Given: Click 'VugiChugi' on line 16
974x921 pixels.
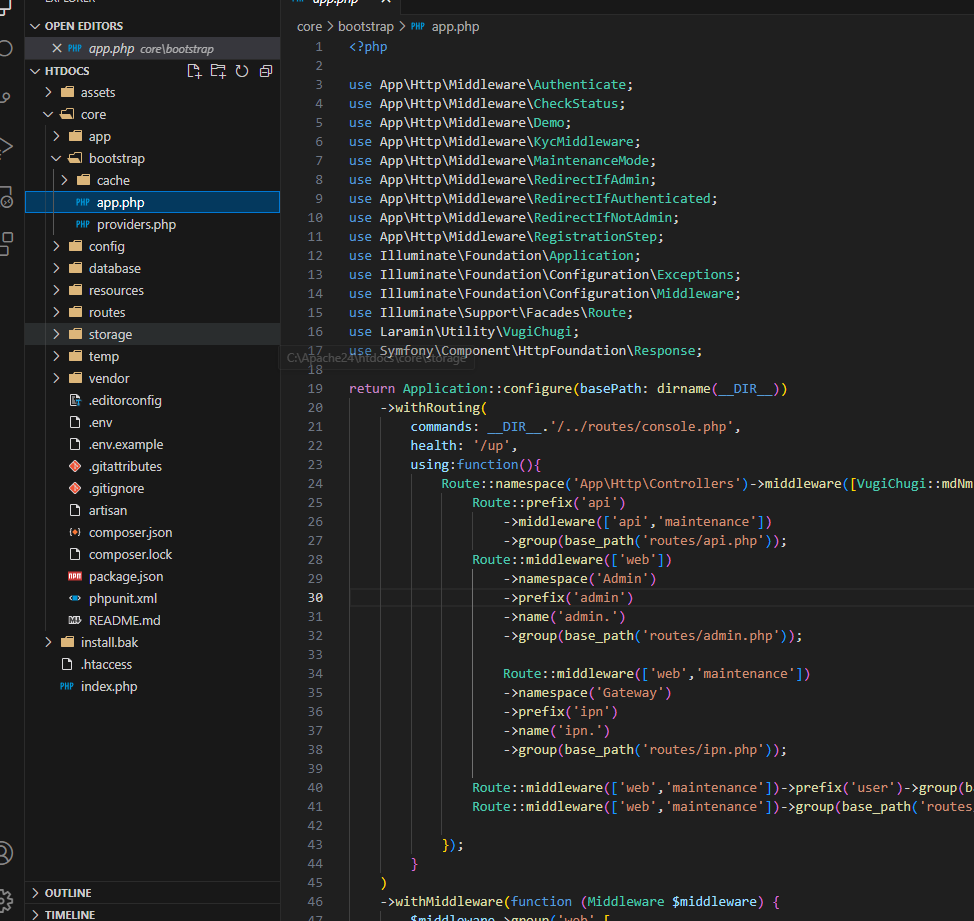Looking at the screenshot, I should point(537,332).
